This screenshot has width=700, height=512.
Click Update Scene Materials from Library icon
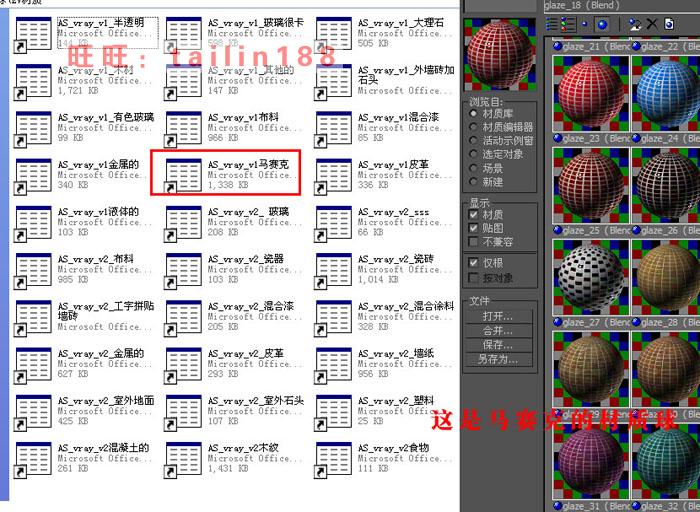(635, 24)
